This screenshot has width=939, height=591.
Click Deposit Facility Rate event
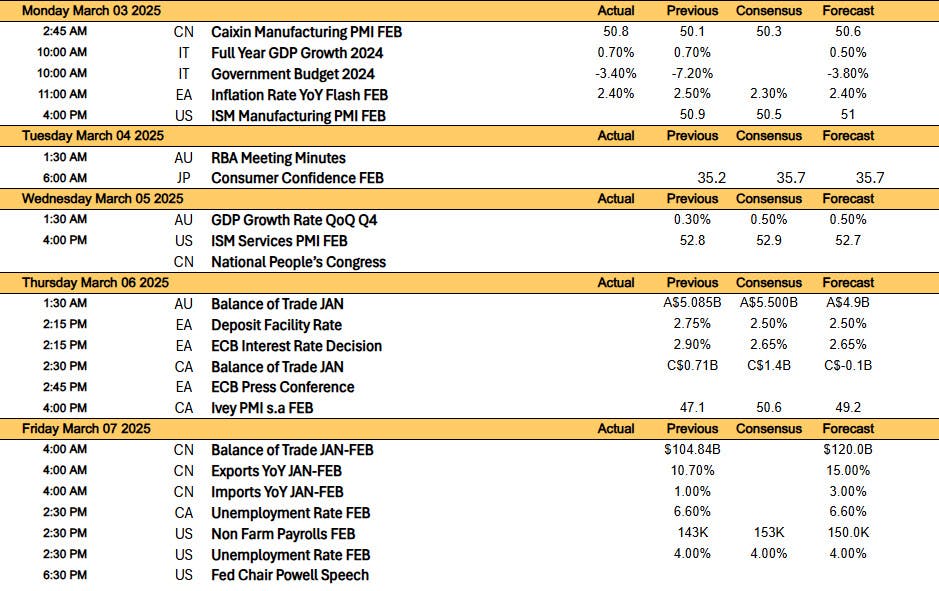point(276,325)
